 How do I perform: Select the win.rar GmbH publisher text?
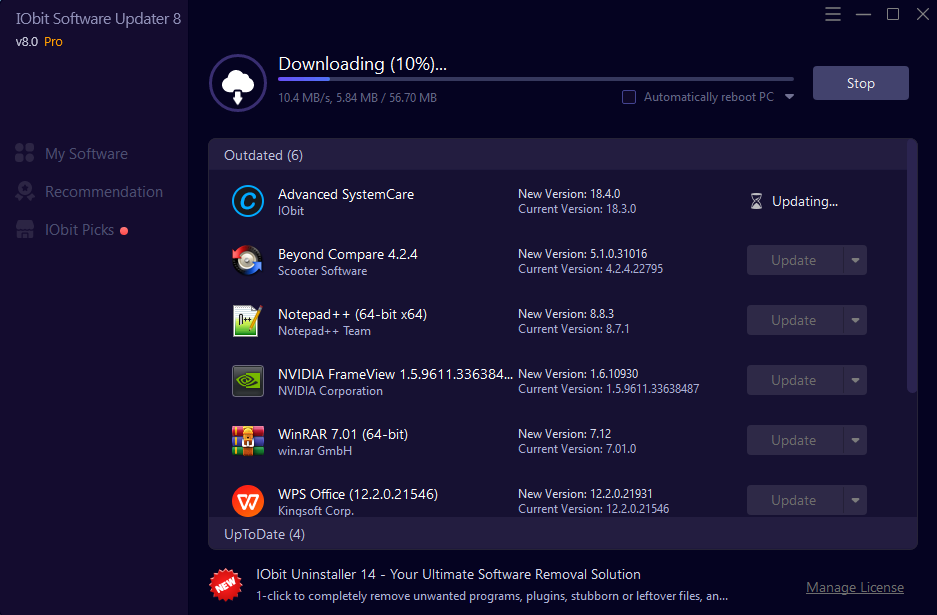click(315, 451)
